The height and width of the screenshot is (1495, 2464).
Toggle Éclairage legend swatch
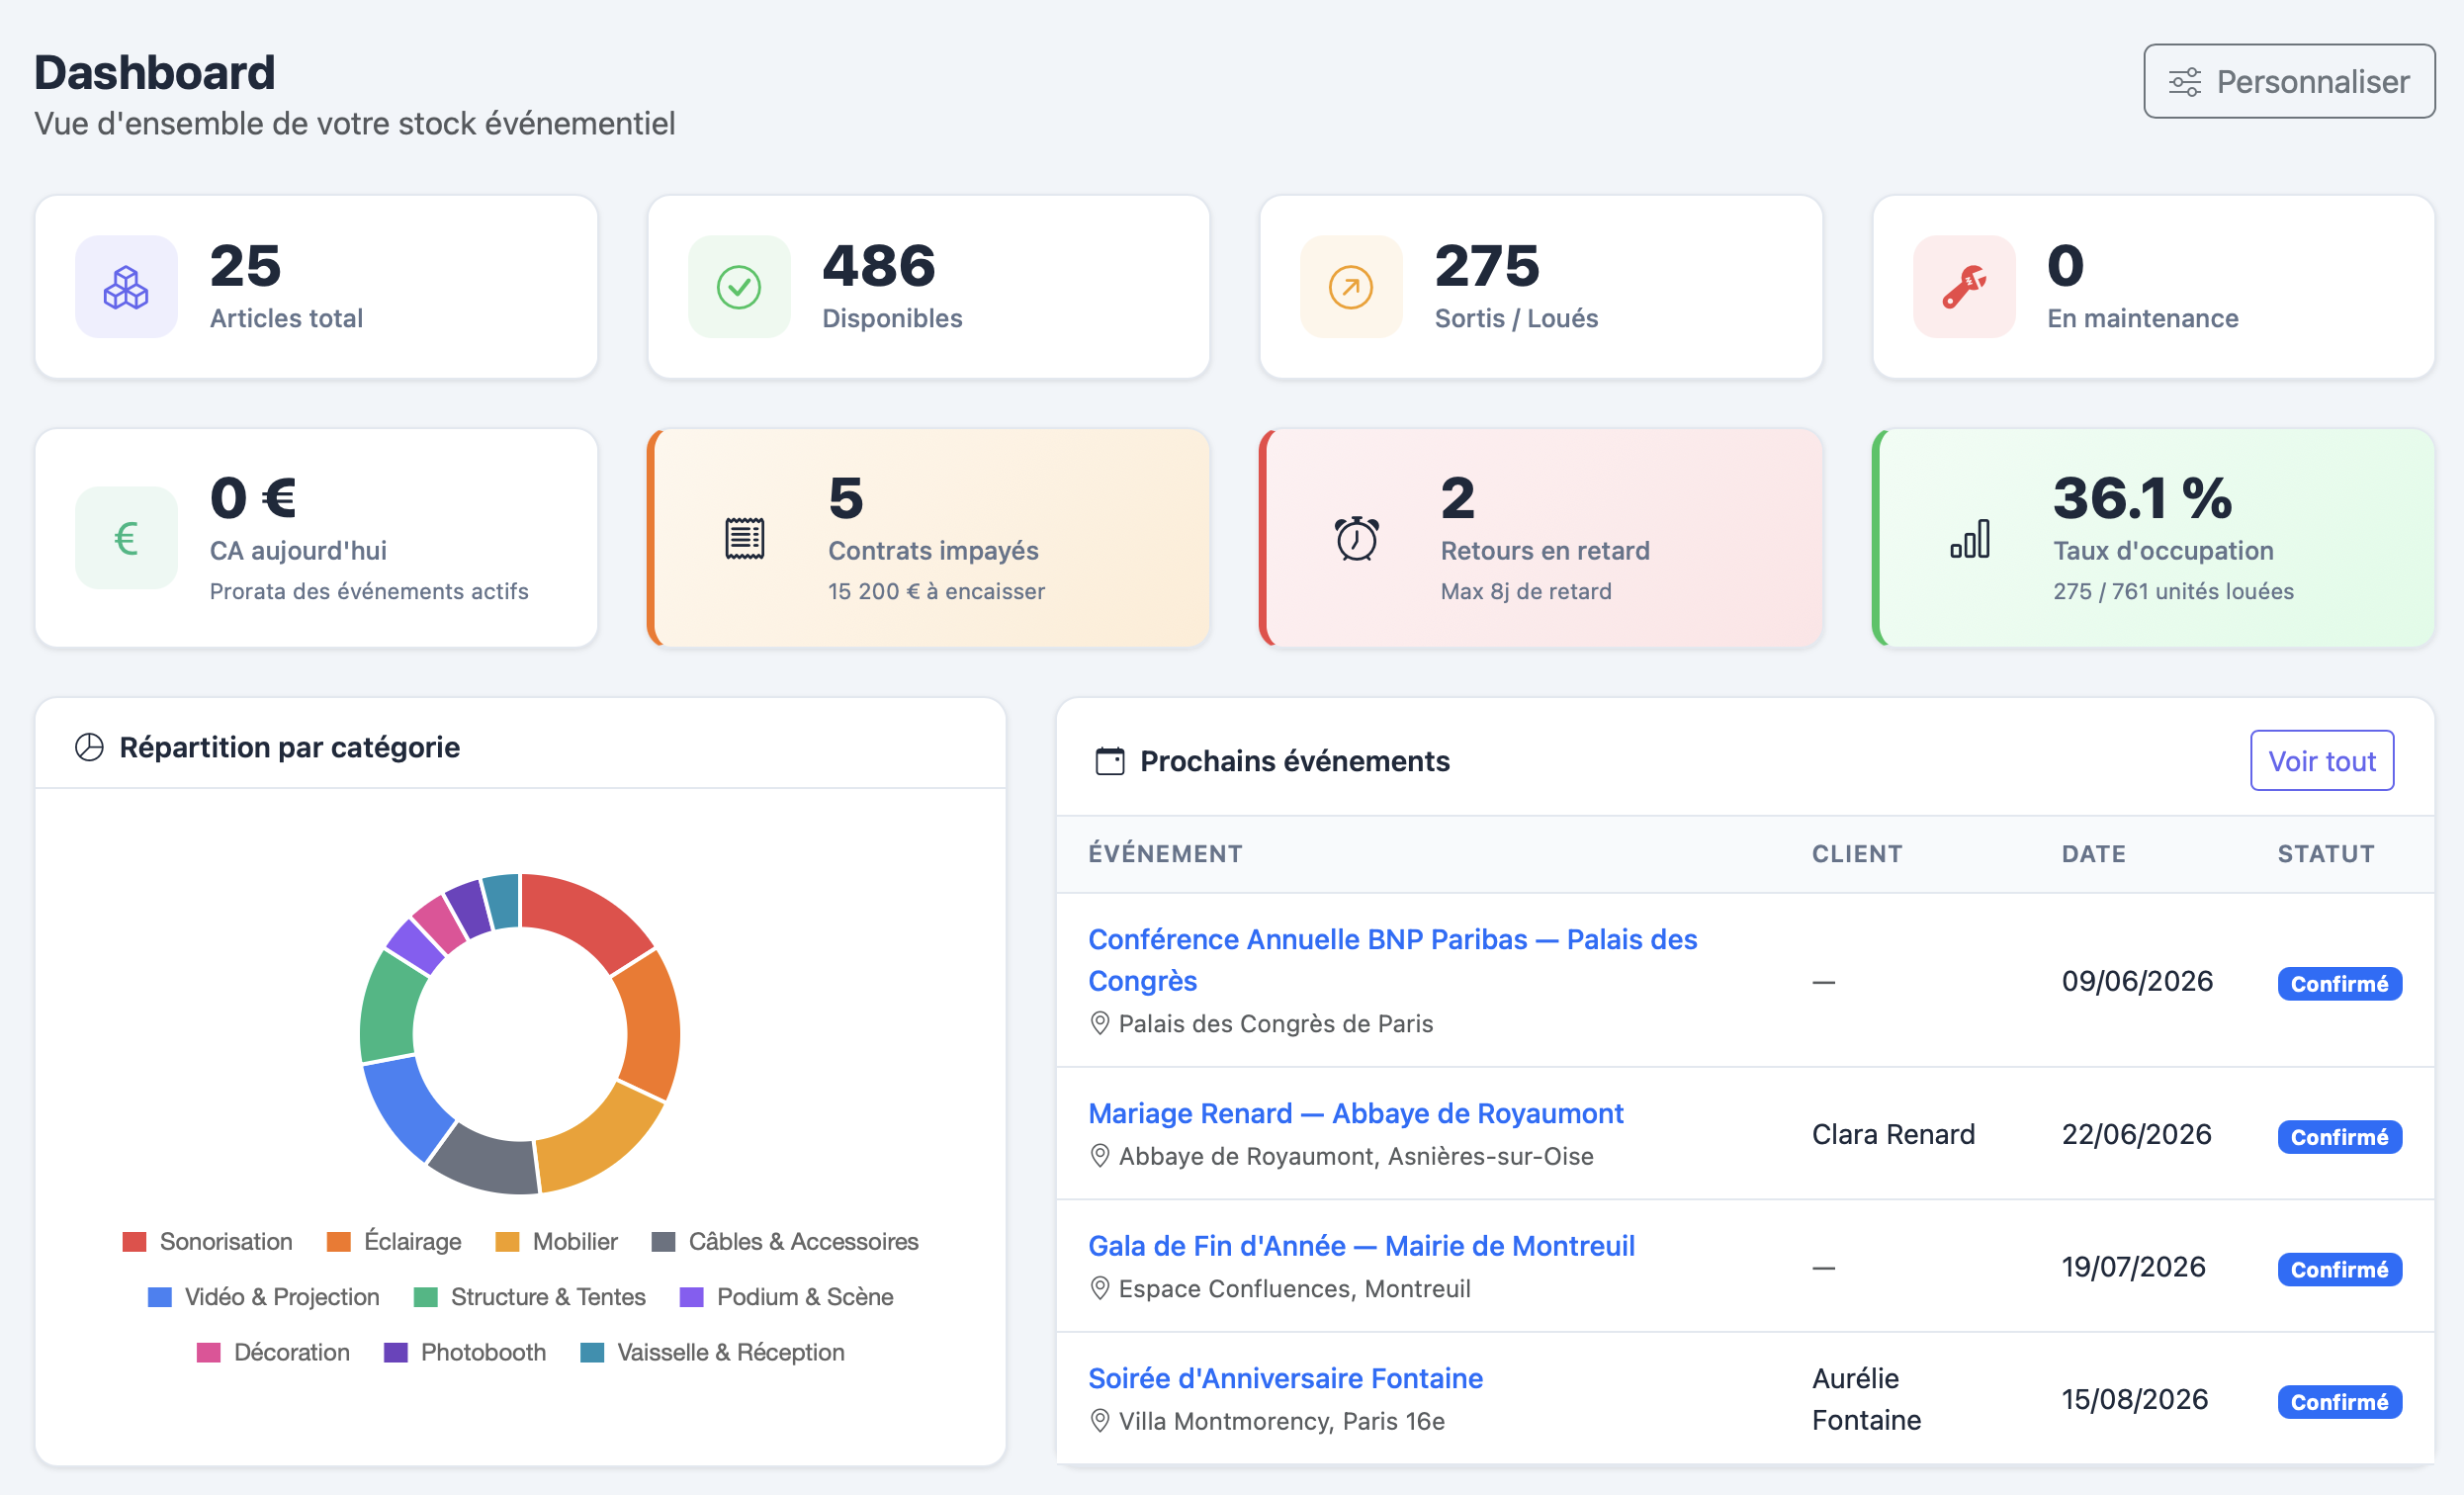click(339, 1241)
